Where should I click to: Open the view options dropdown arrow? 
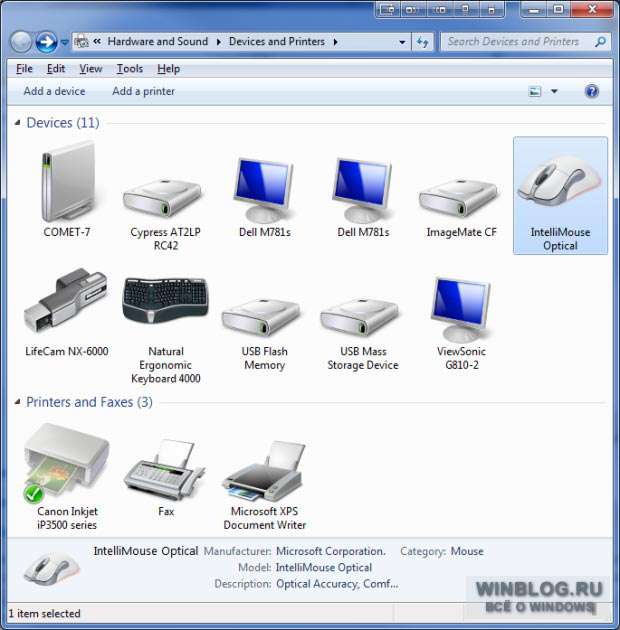click(x=554, y=92)
